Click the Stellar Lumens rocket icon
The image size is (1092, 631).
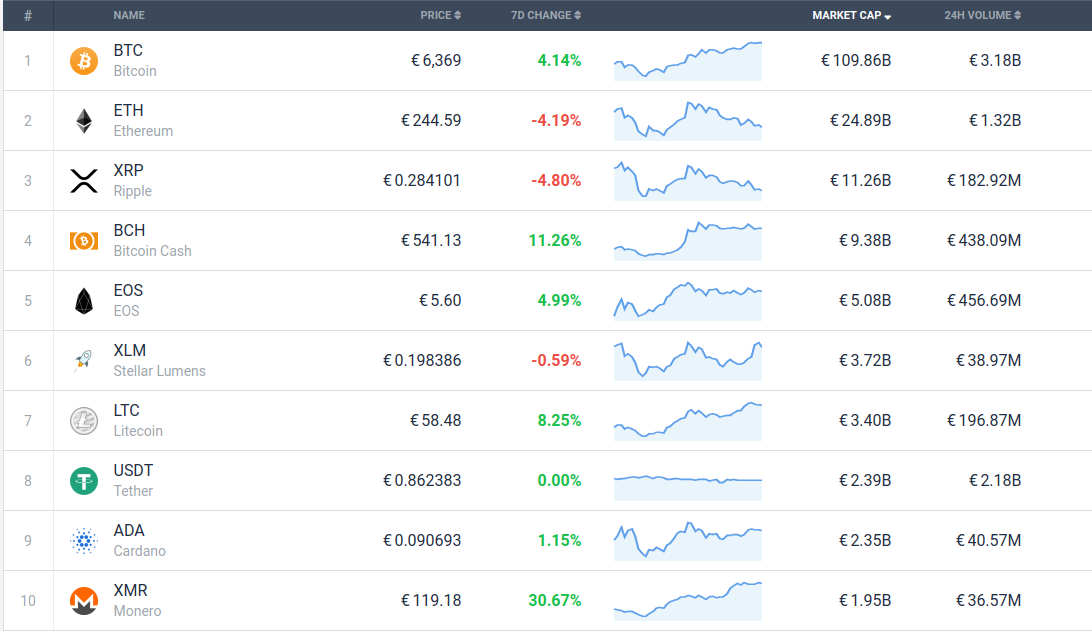(84, 361)
